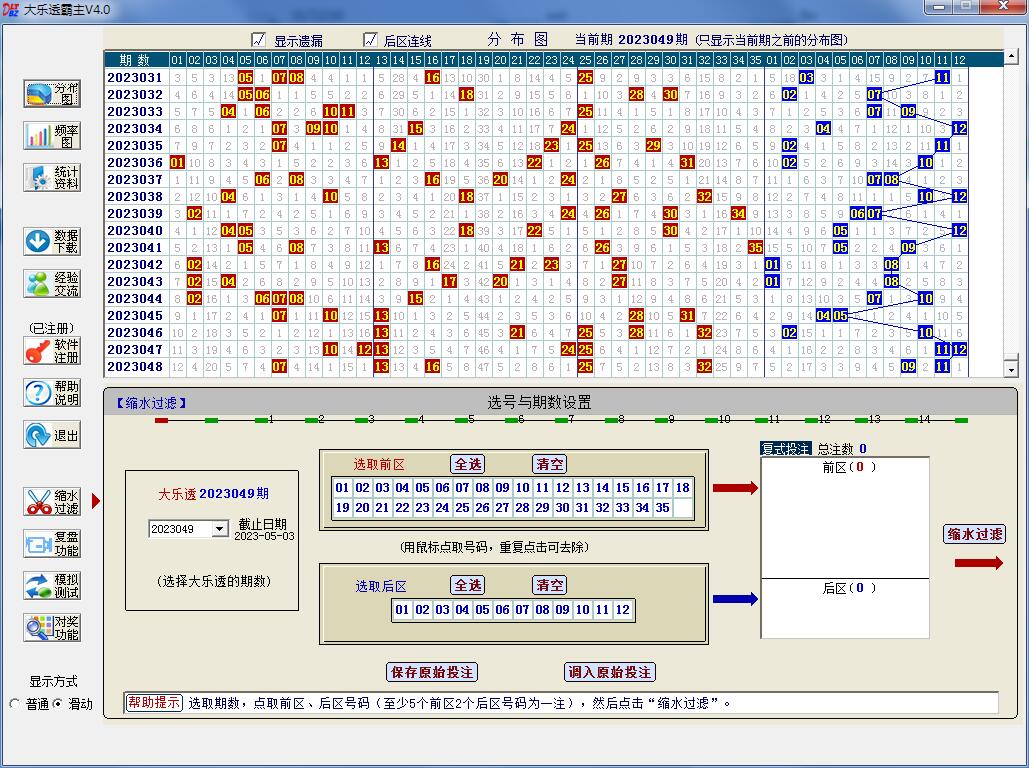Click 清空 to clear back zone selection
Viewport: 1029px width, 768px height.
(x=549, y=585)
